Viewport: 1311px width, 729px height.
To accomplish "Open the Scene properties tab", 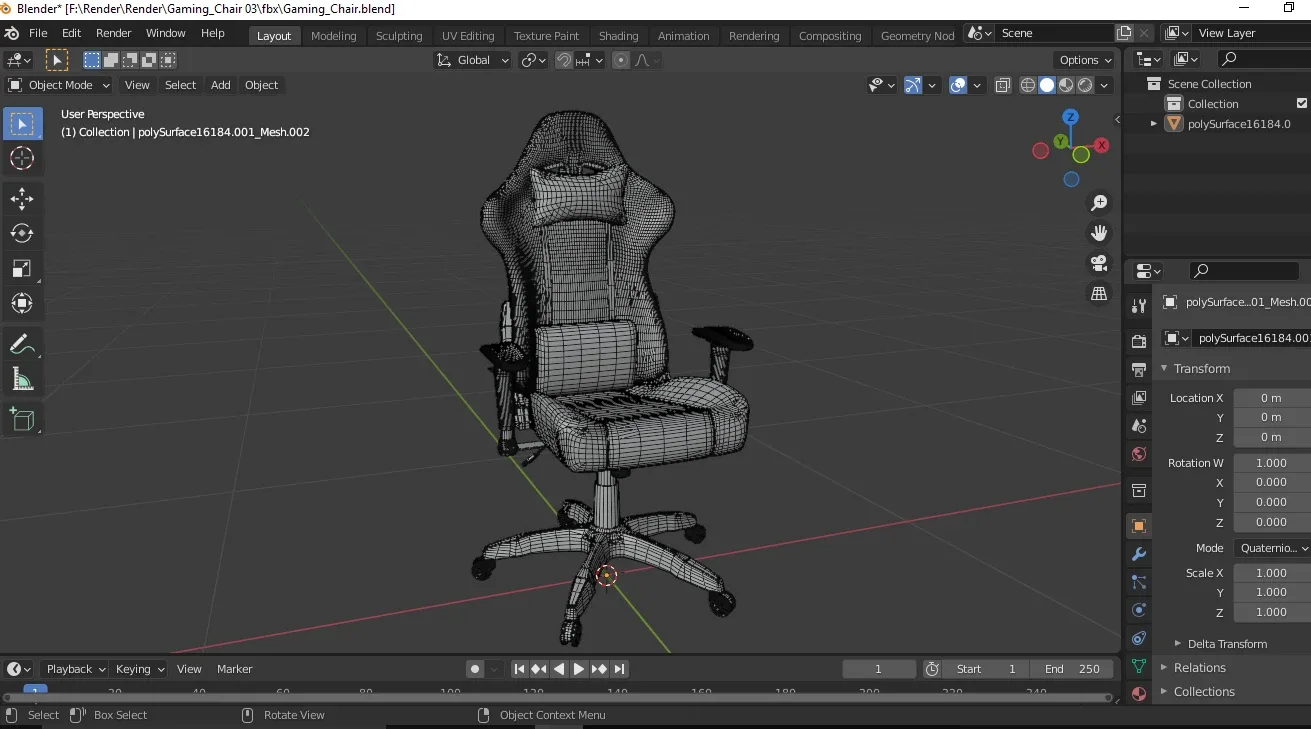I will (x=1138, y=426).
